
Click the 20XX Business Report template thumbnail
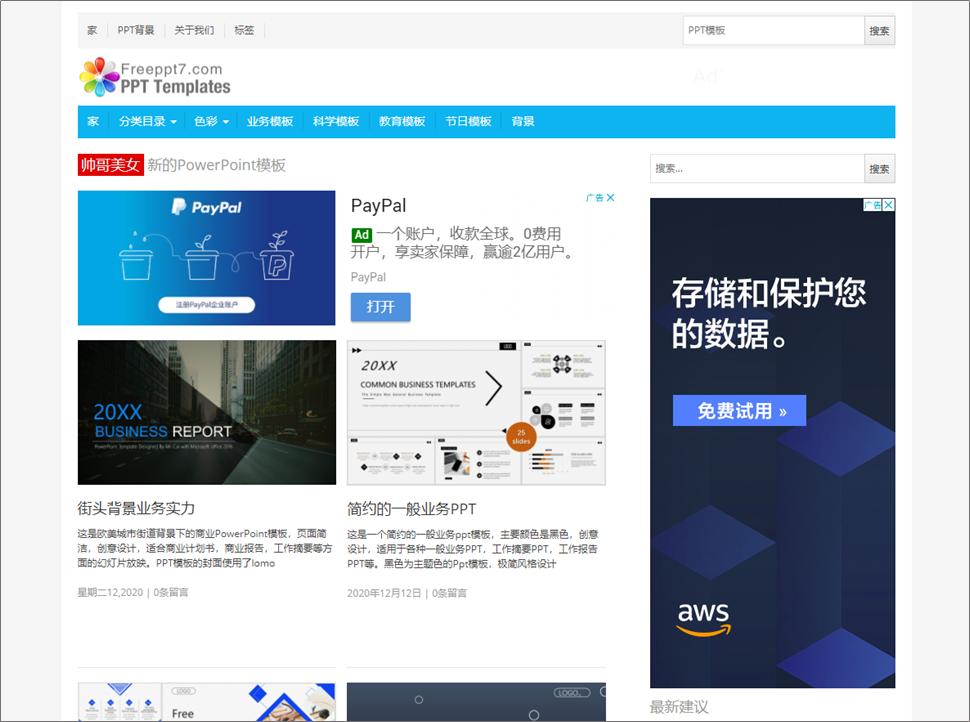pyautogui.click(x=206, y=413)
